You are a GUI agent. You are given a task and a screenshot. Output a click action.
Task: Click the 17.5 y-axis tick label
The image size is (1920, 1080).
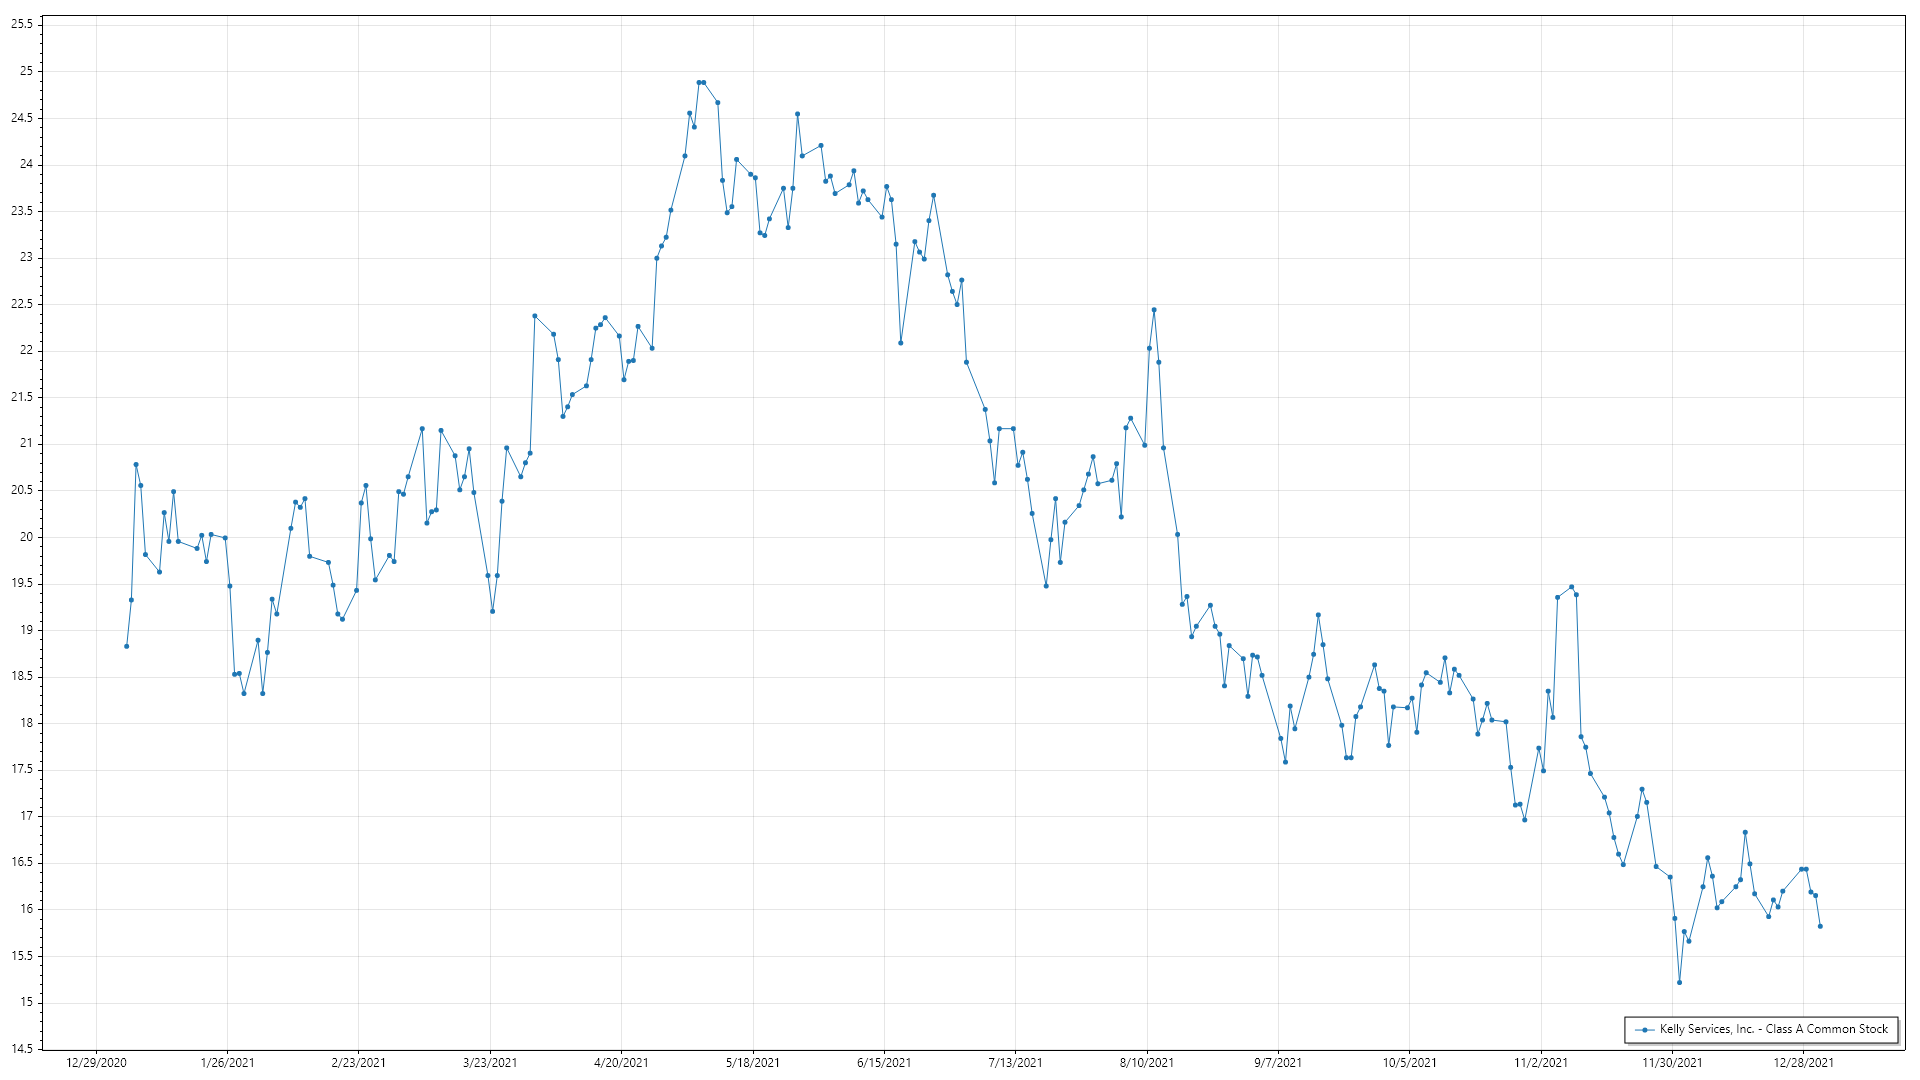21,770
